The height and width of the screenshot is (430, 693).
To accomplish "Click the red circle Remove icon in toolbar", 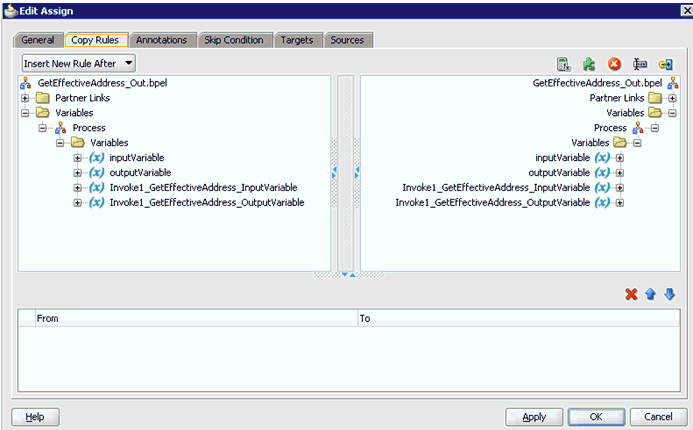I will pos(614,65).
